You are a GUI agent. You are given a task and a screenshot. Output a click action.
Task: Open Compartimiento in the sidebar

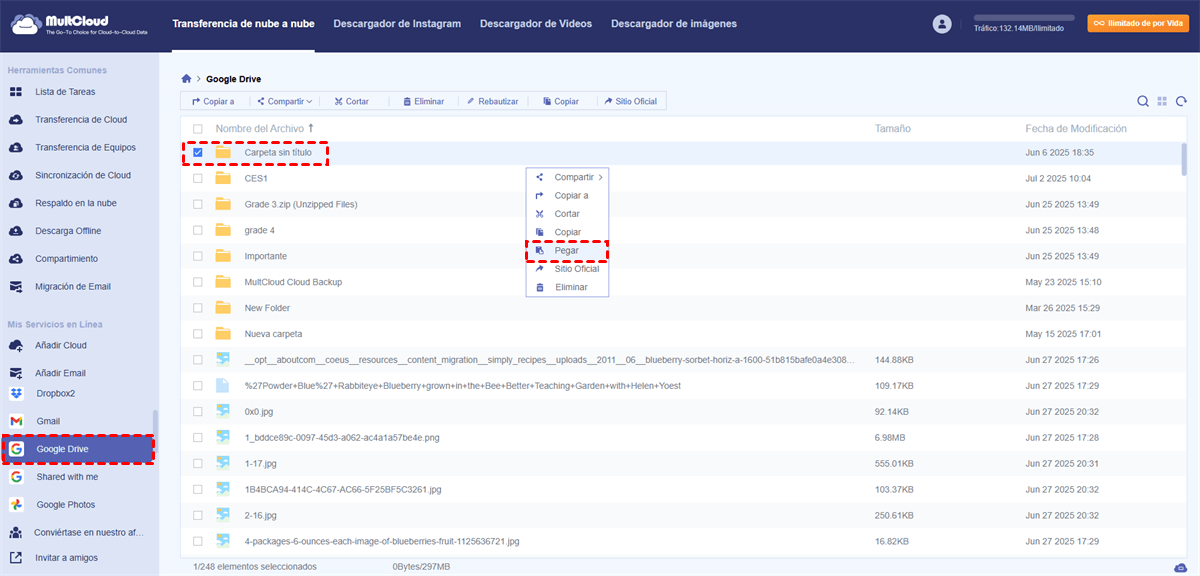[66, 259]
